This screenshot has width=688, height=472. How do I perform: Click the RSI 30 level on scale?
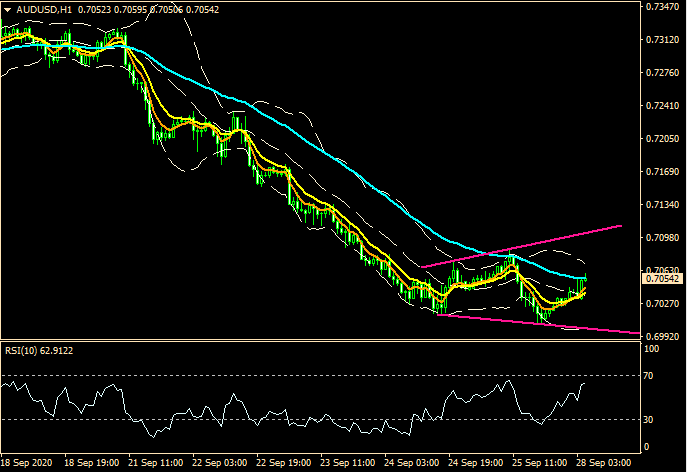650,419
